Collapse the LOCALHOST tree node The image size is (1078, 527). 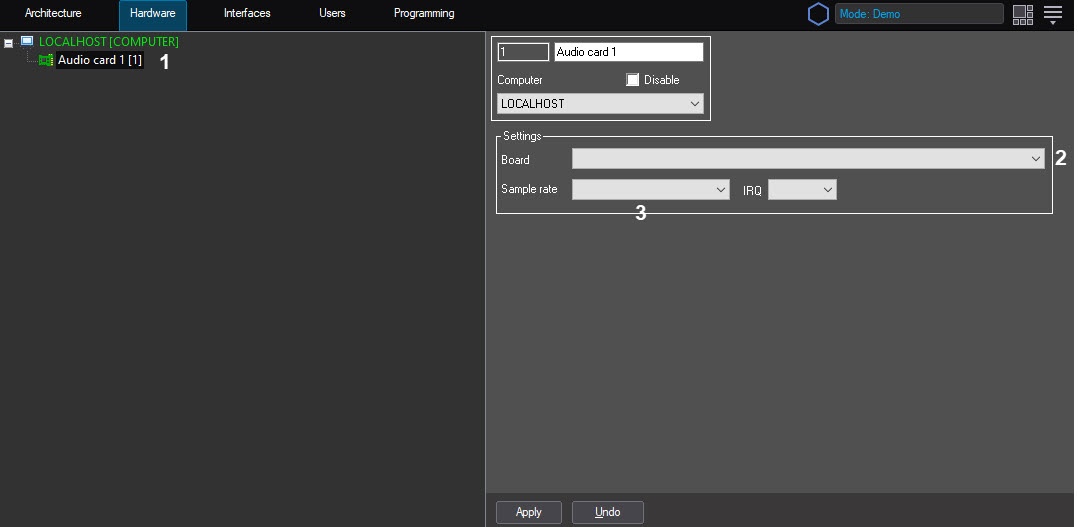[x=8, y=43]
